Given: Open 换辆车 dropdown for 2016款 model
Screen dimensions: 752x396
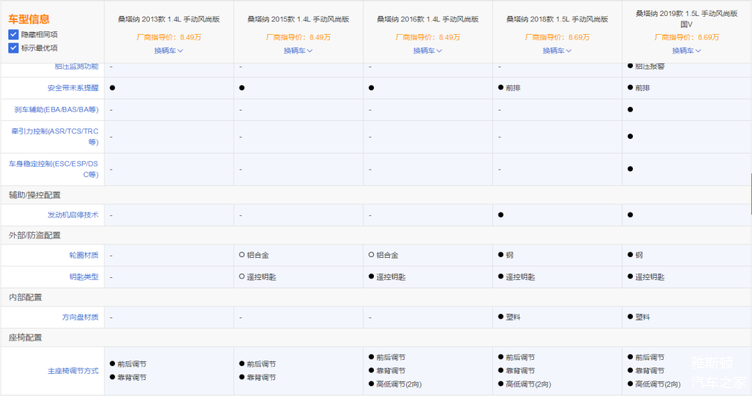Looking at the screenshot, I should (428, 50).
